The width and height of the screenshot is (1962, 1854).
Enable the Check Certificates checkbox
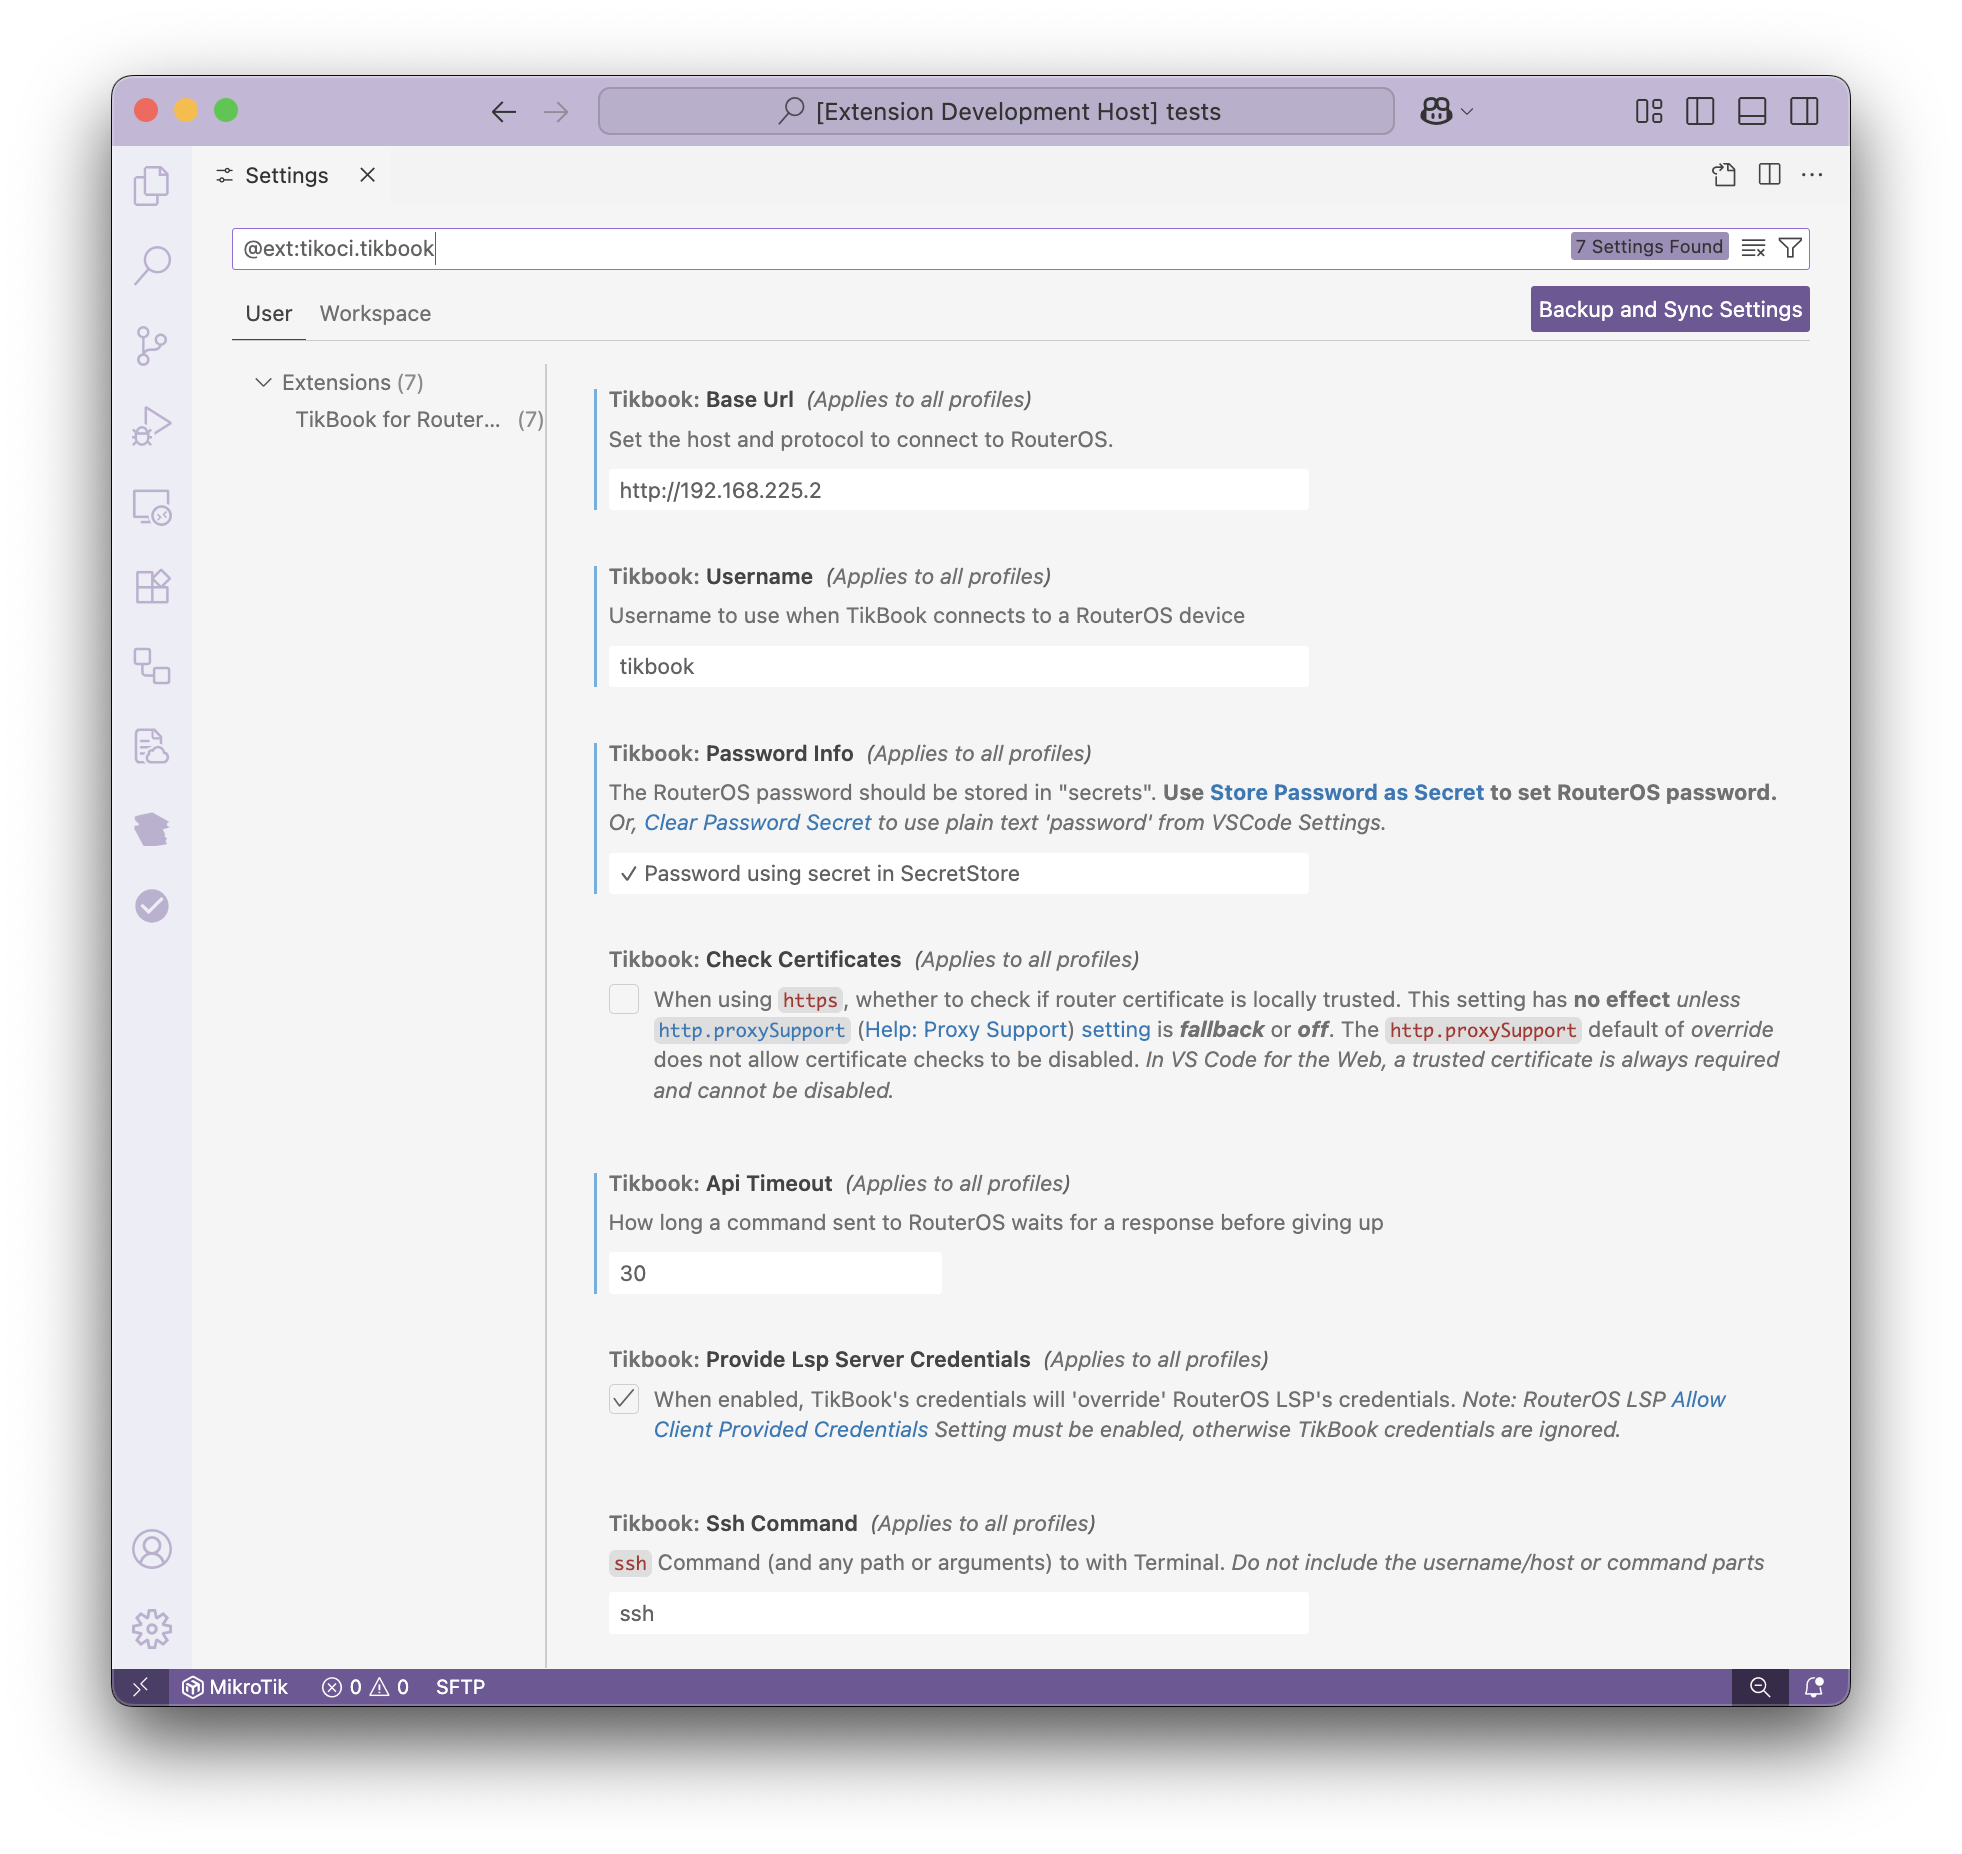click(x=624, y=999)
